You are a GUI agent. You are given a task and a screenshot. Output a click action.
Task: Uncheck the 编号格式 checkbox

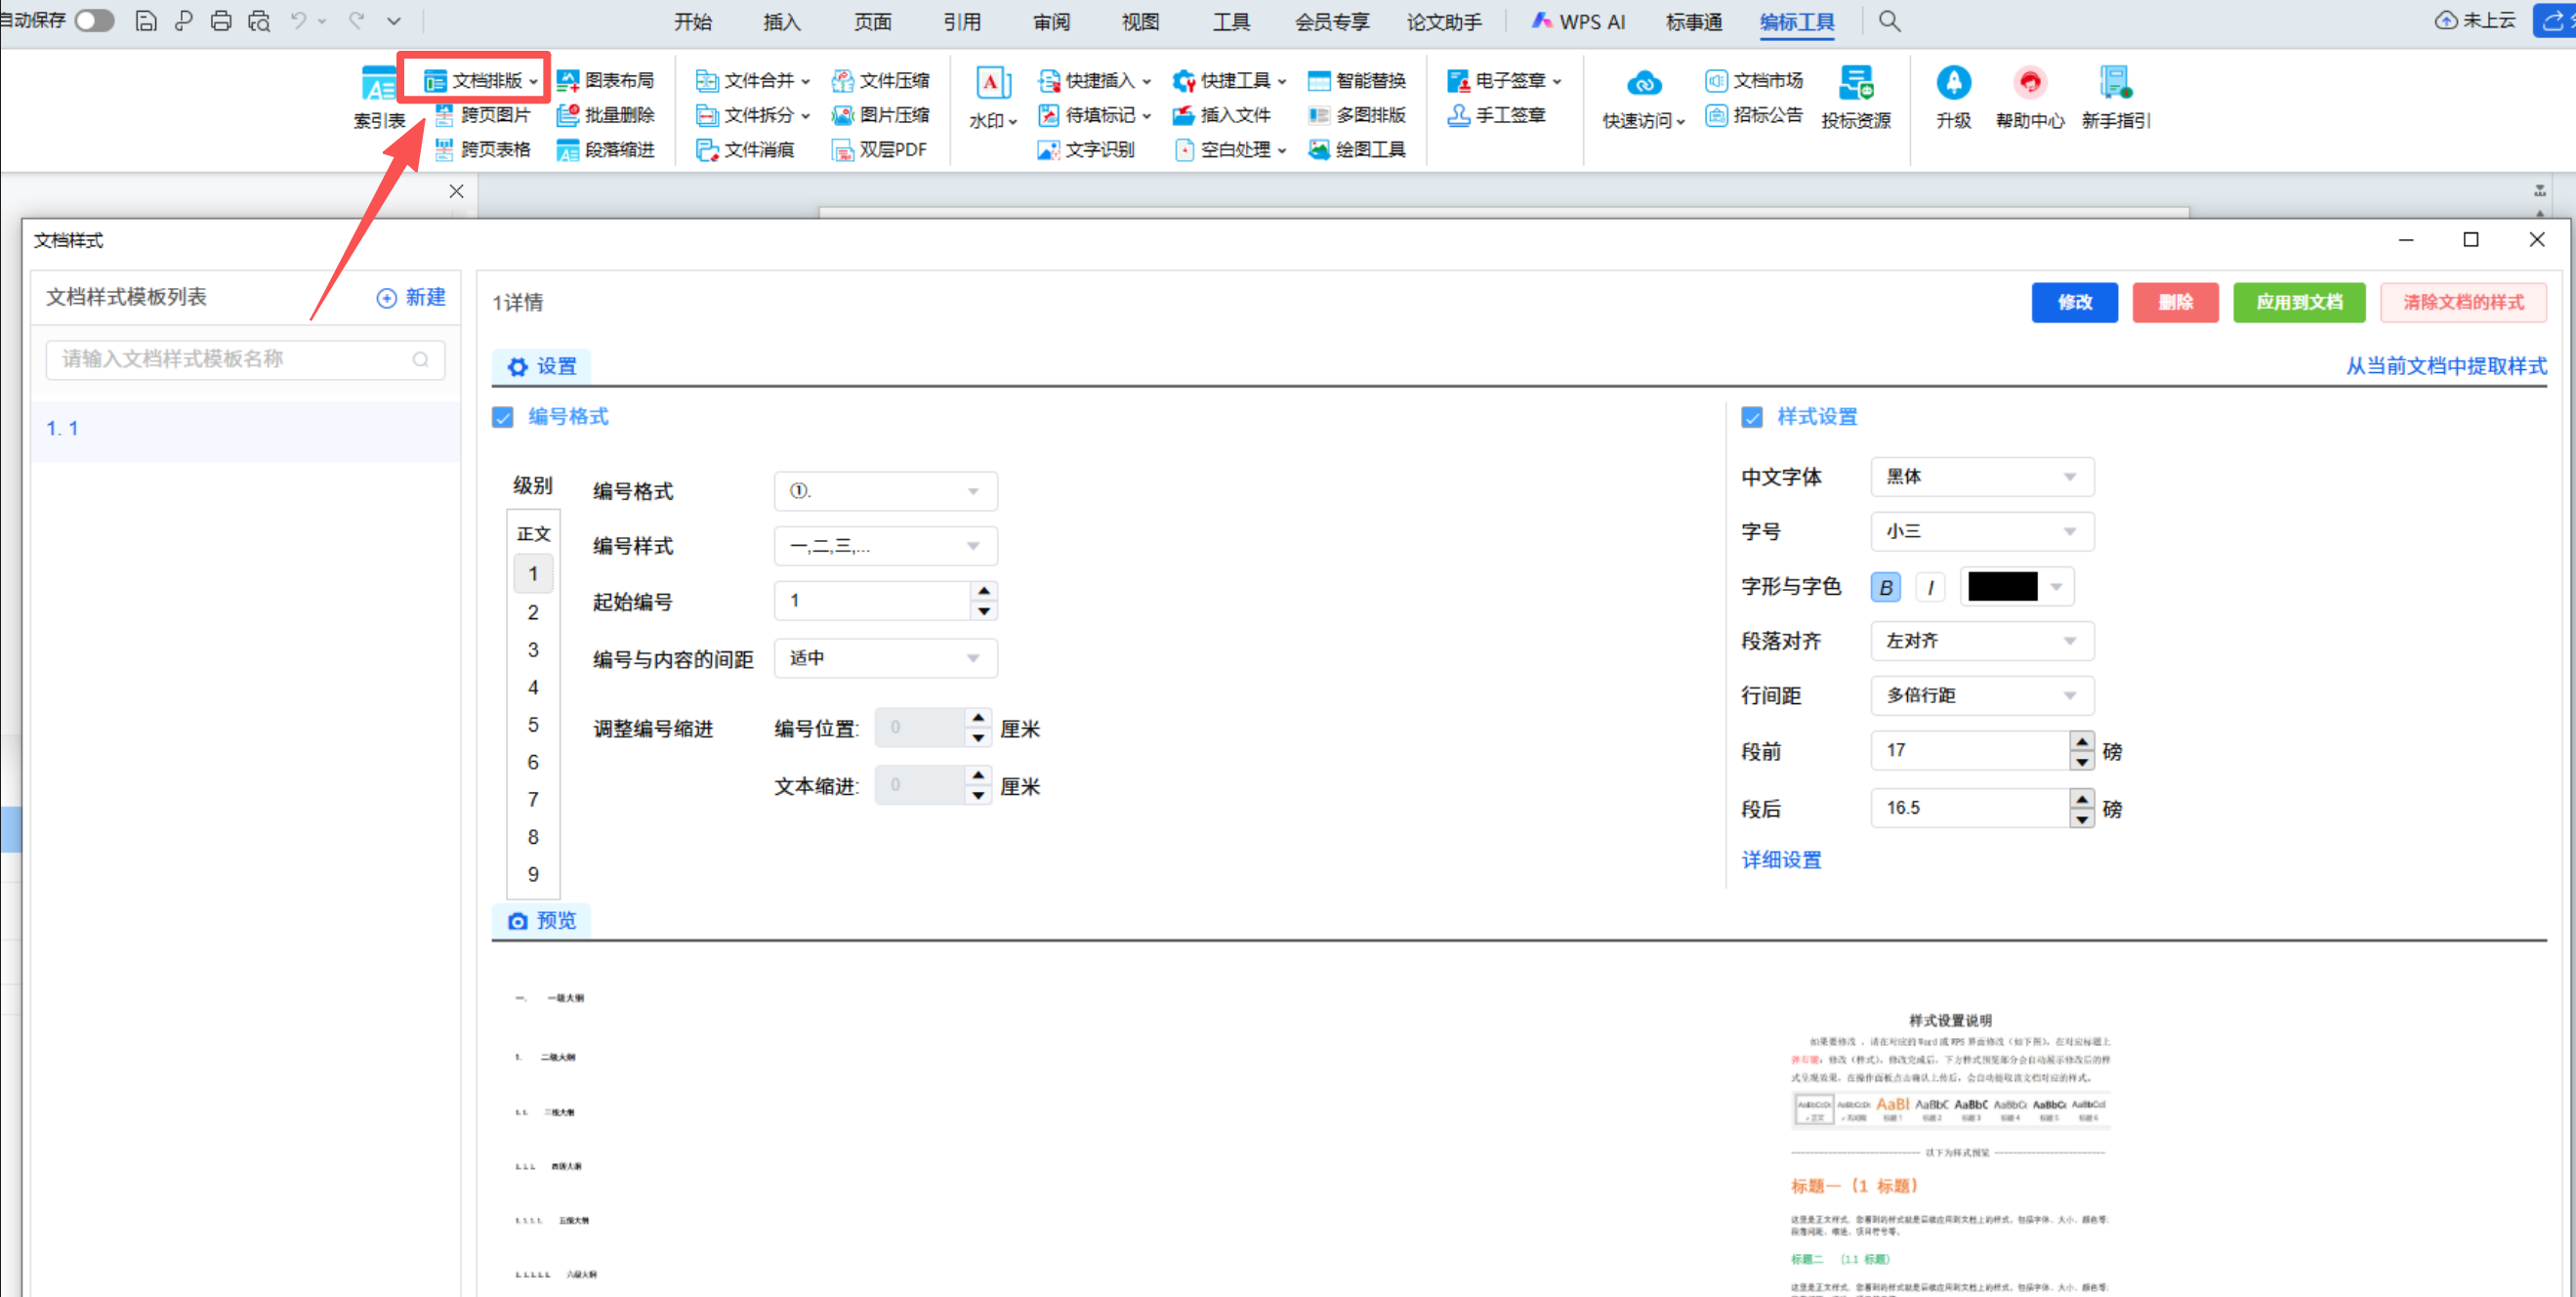[503, 417]
